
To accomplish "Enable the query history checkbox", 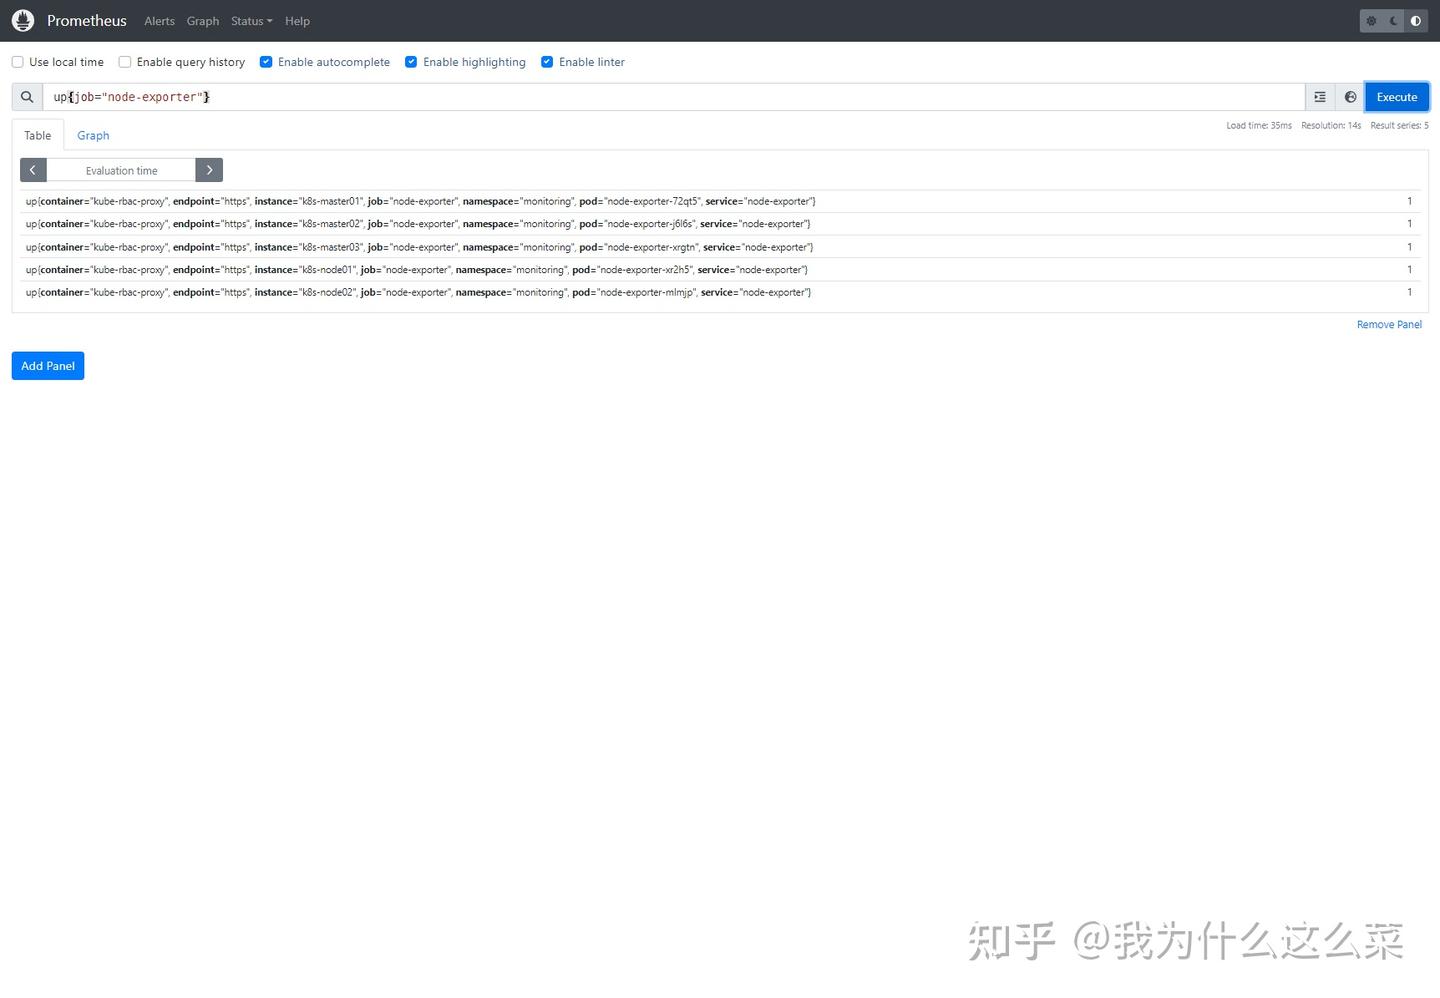I will point(124,61).
